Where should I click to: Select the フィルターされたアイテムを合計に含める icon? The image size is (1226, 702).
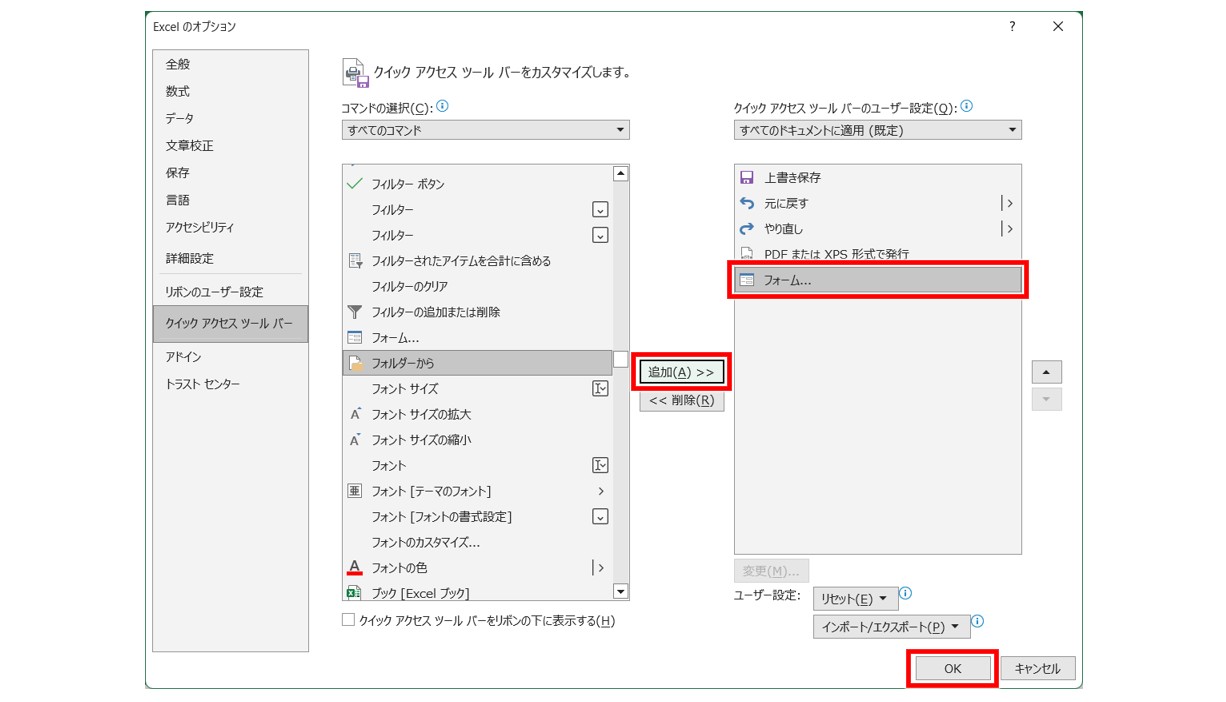click(x=354, y=261)
